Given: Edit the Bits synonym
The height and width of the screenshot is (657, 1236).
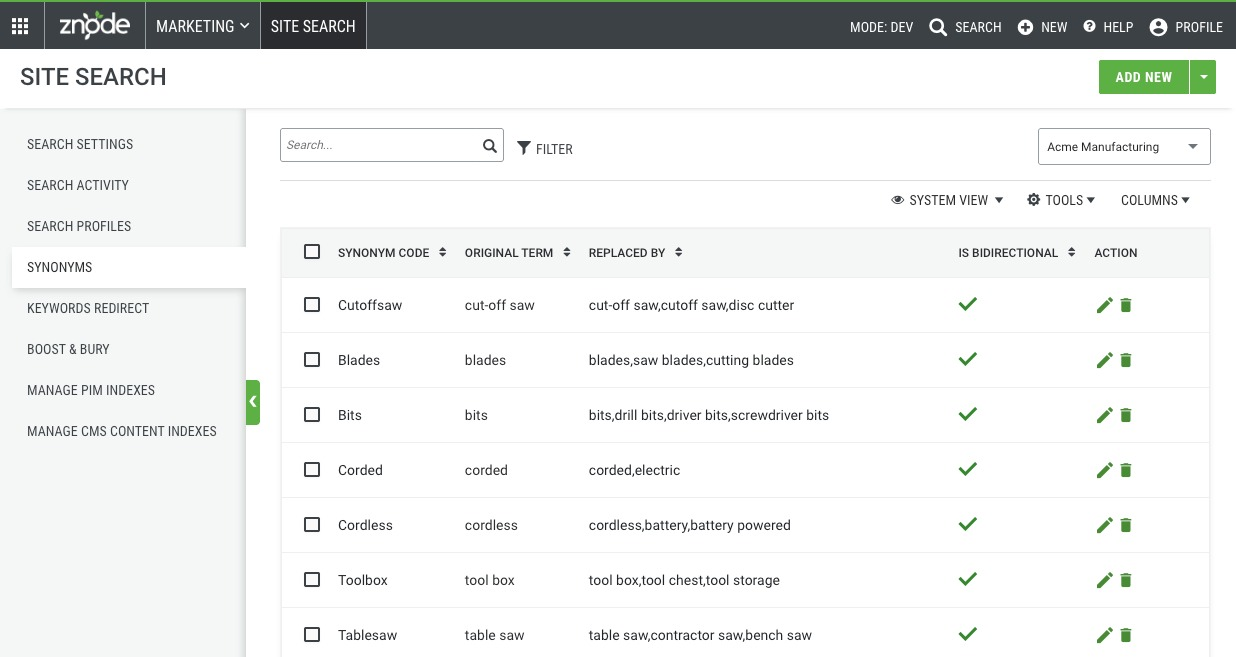Looking at the screenshot, I should click(x=1105, y=415).
